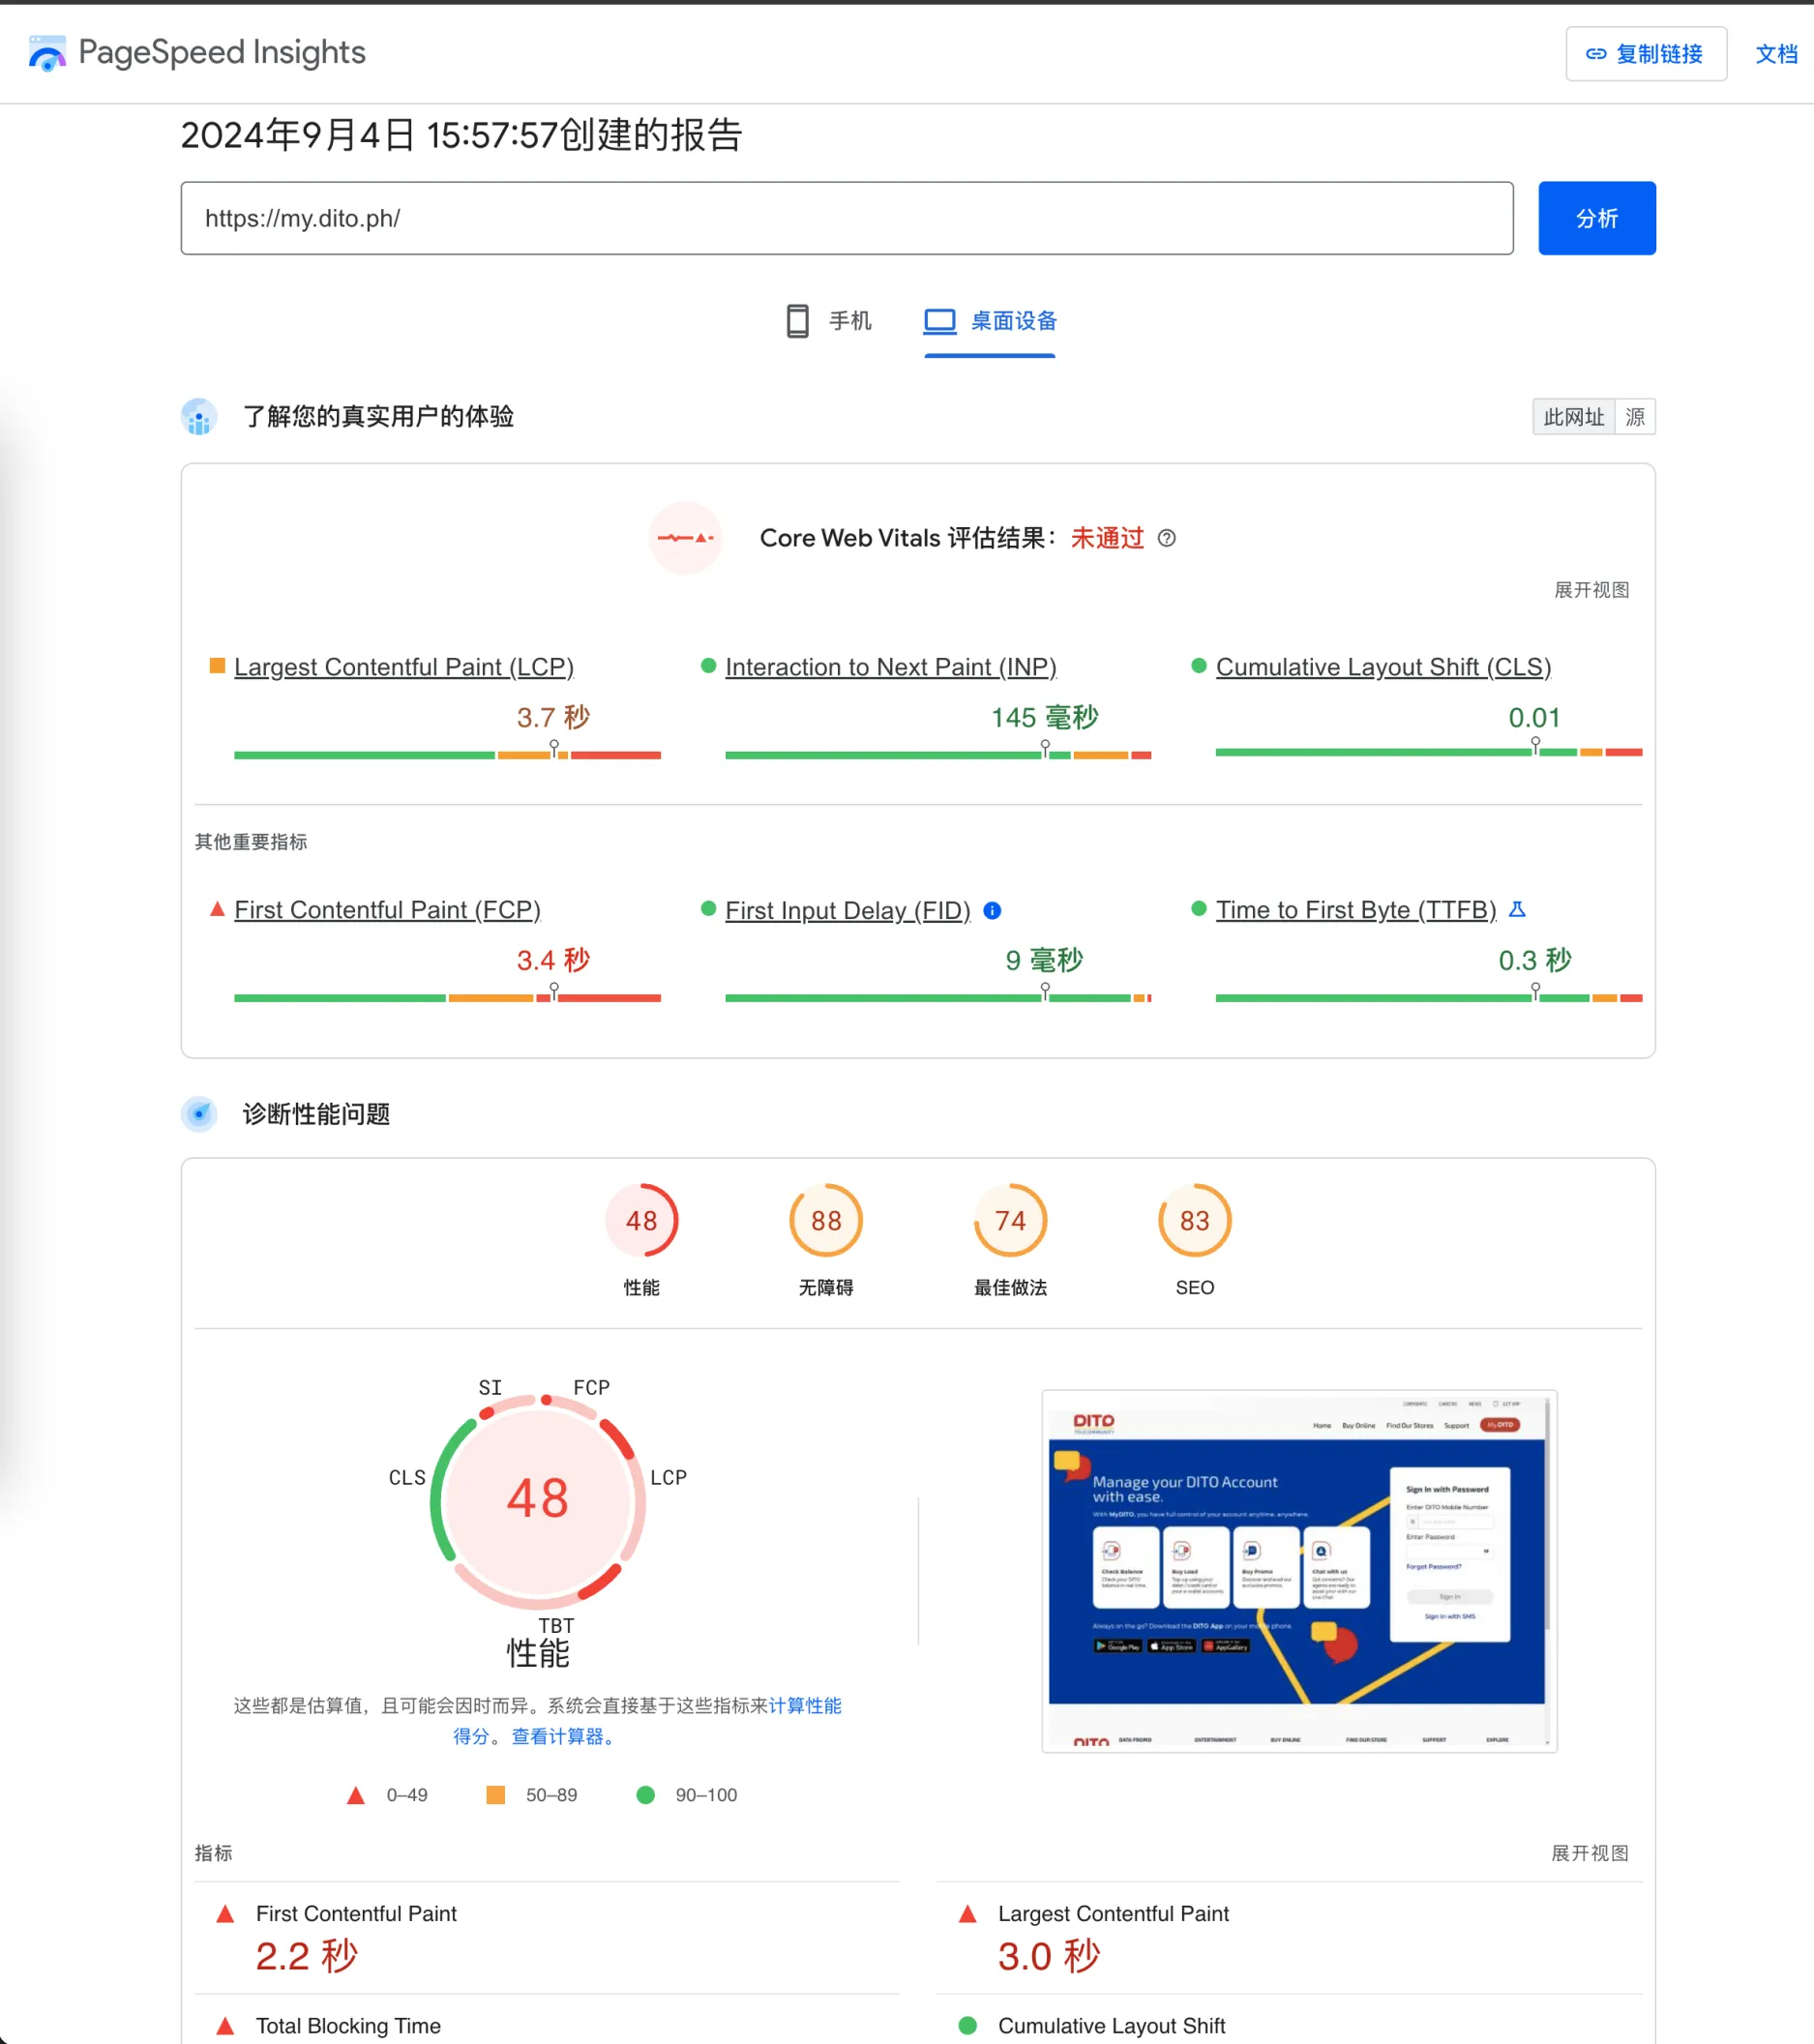Click the 其他重要指标 section label
Viewport: 1814px width, 2044px height.
(x=251, y=842)
